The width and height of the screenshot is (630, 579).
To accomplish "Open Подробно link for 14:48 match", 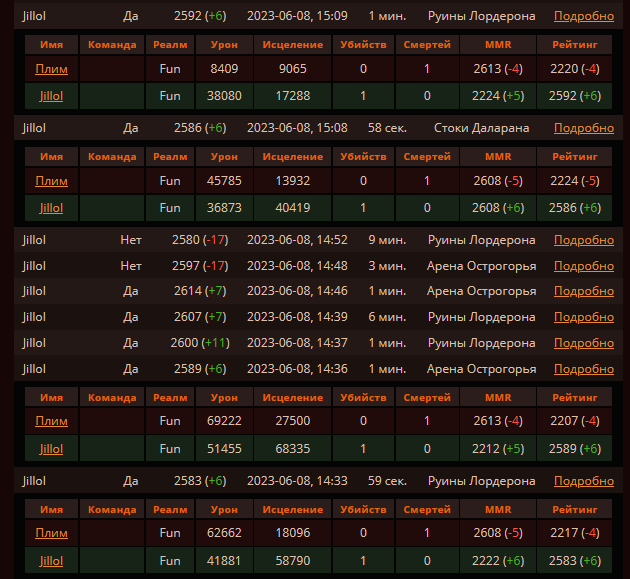I will coord(584,266).
